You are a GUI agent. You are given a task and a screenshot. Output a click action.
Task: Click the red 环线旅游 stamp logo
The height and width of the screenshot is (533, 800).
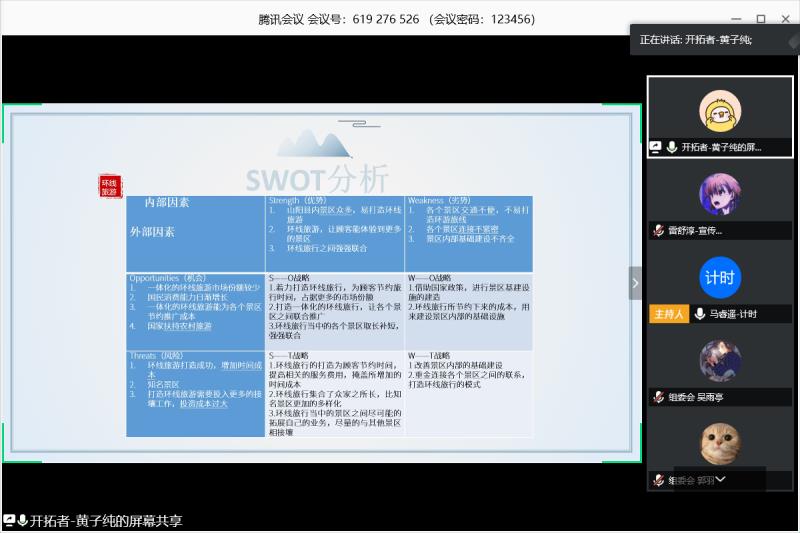pos(109,187)
